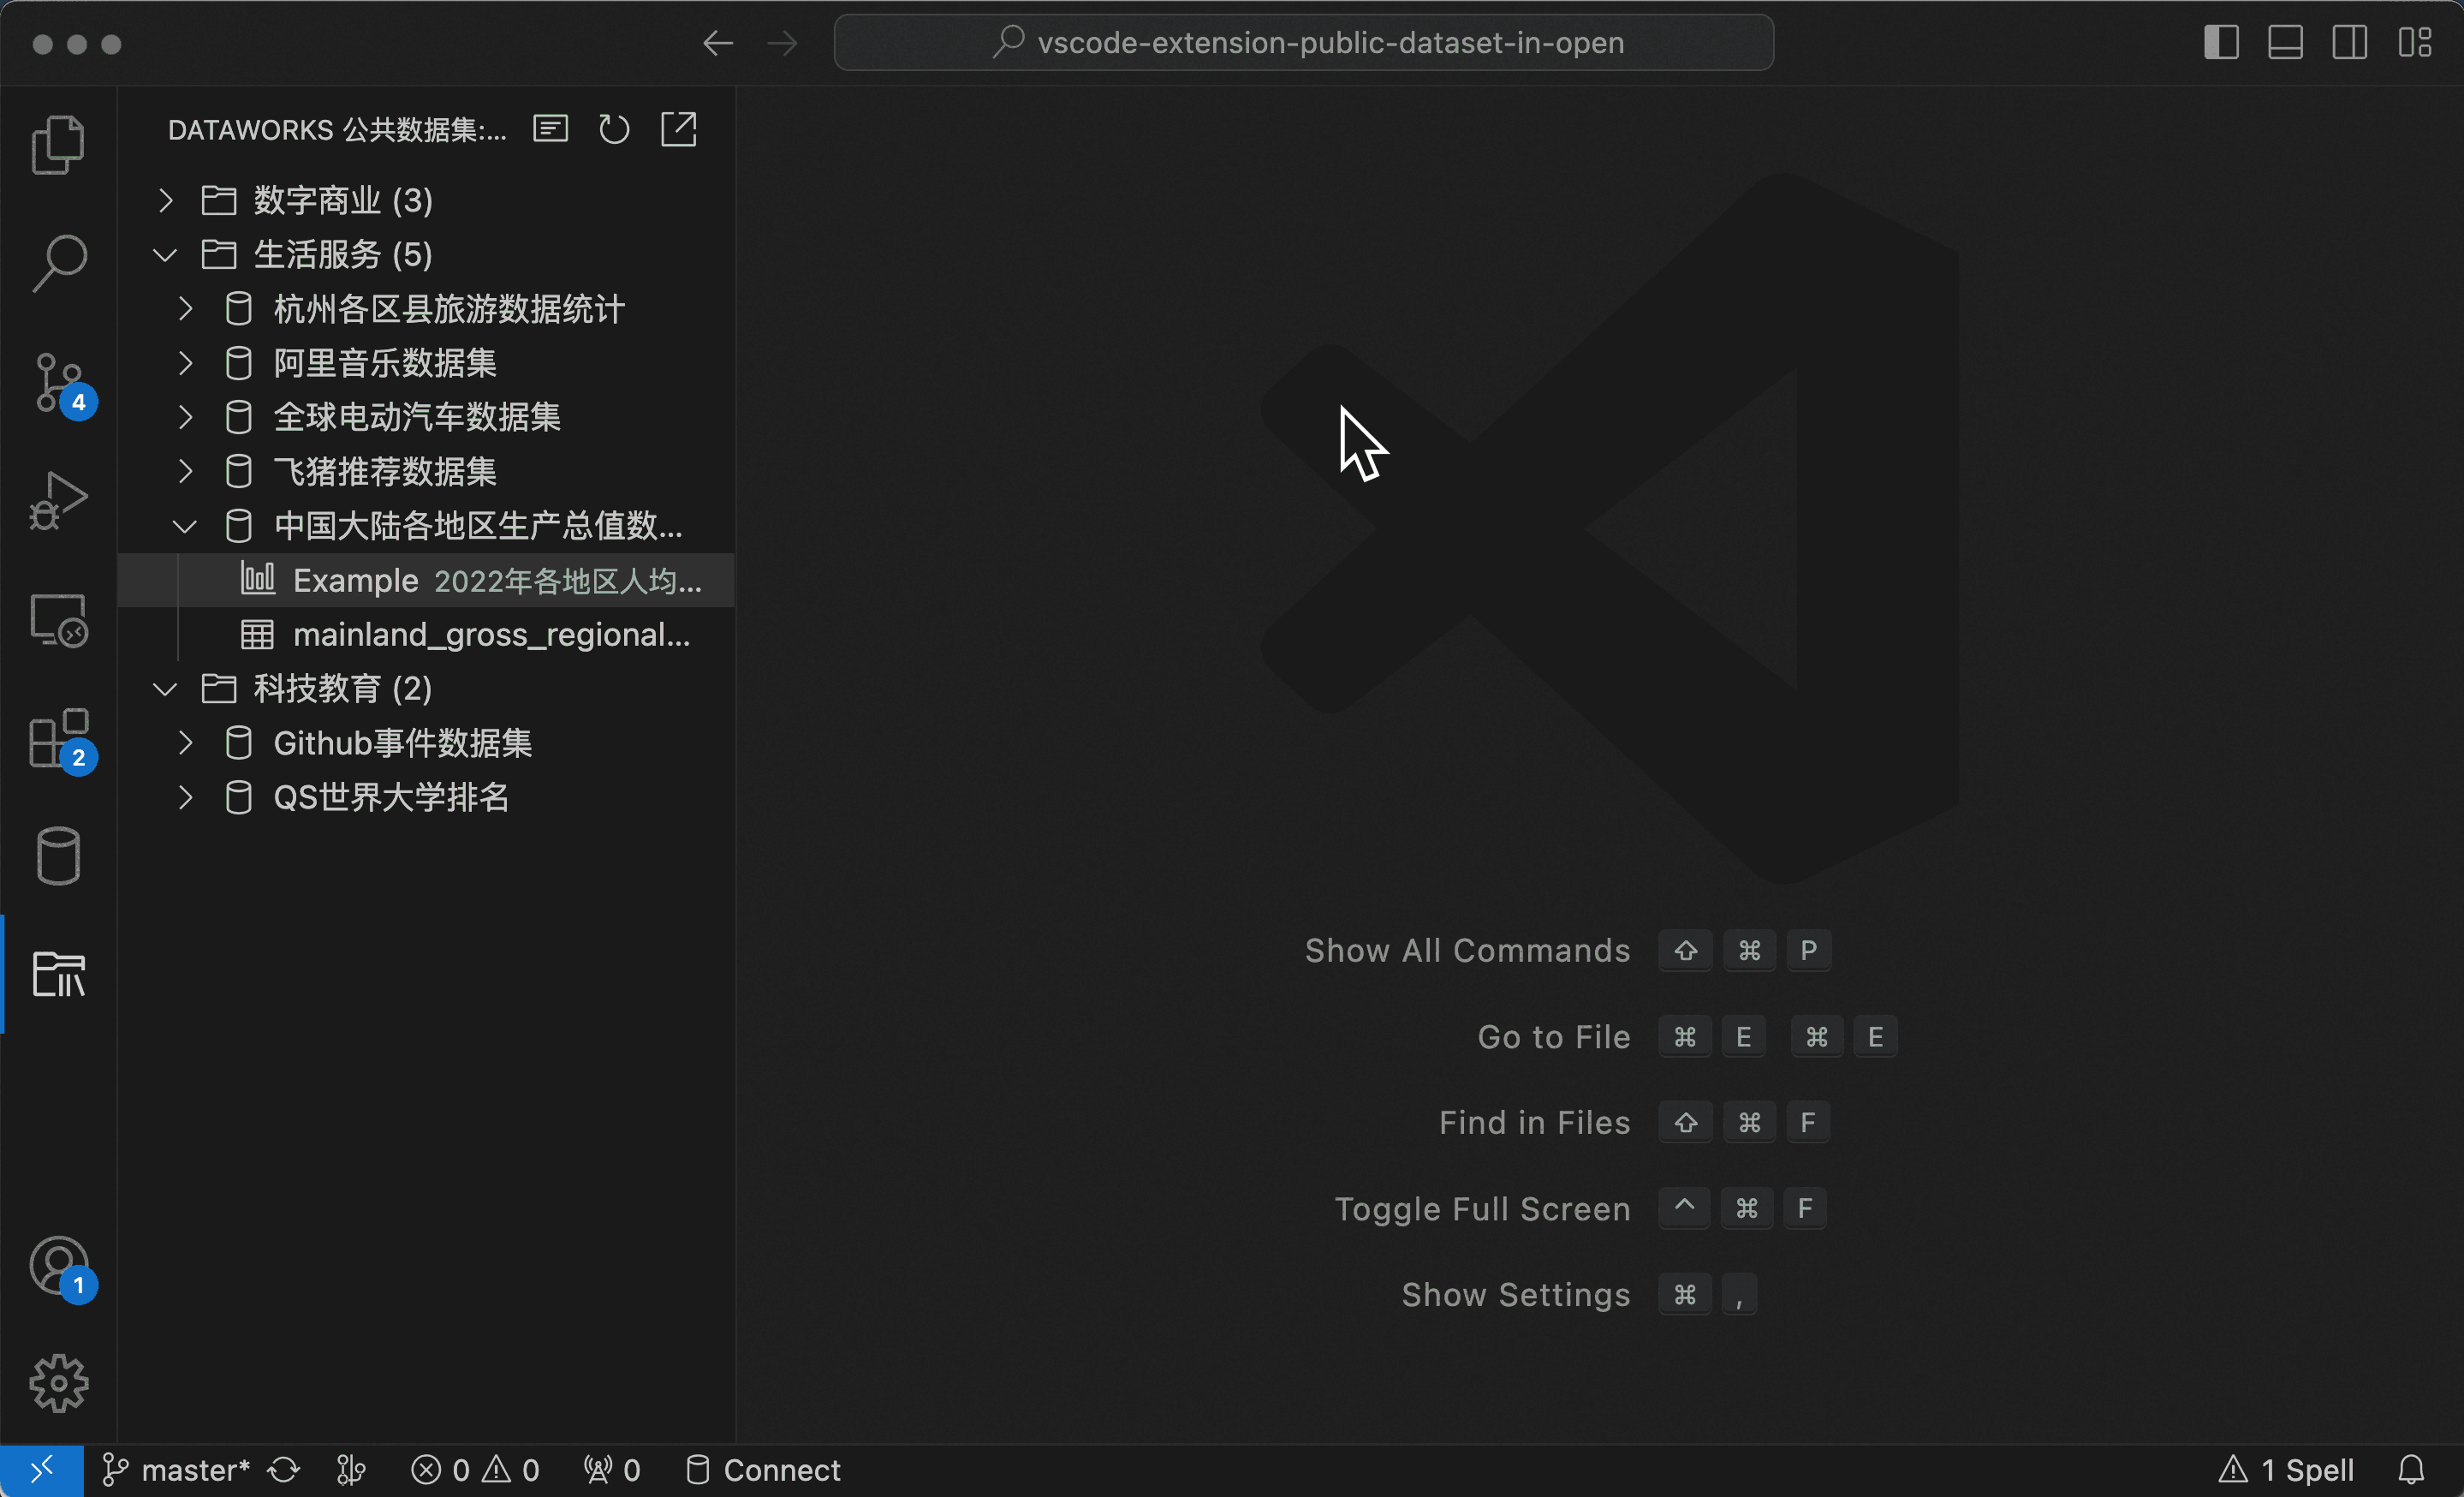The height and width of the screenshot is (1497, 2464).
Task: Open Customize Layout icon
Action: [2414, 43]
